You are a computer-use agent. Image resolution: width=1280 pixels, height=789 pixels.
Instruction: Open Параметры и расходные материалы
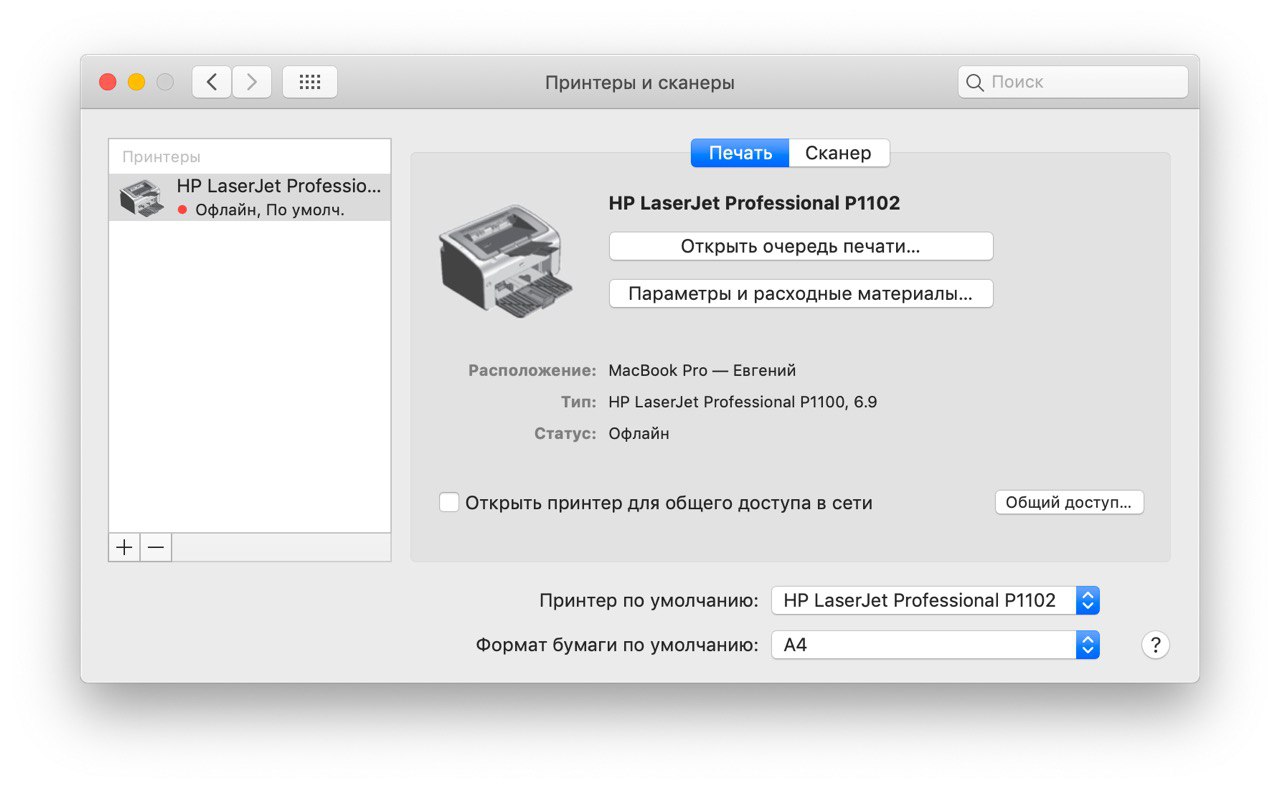[801, 294]
